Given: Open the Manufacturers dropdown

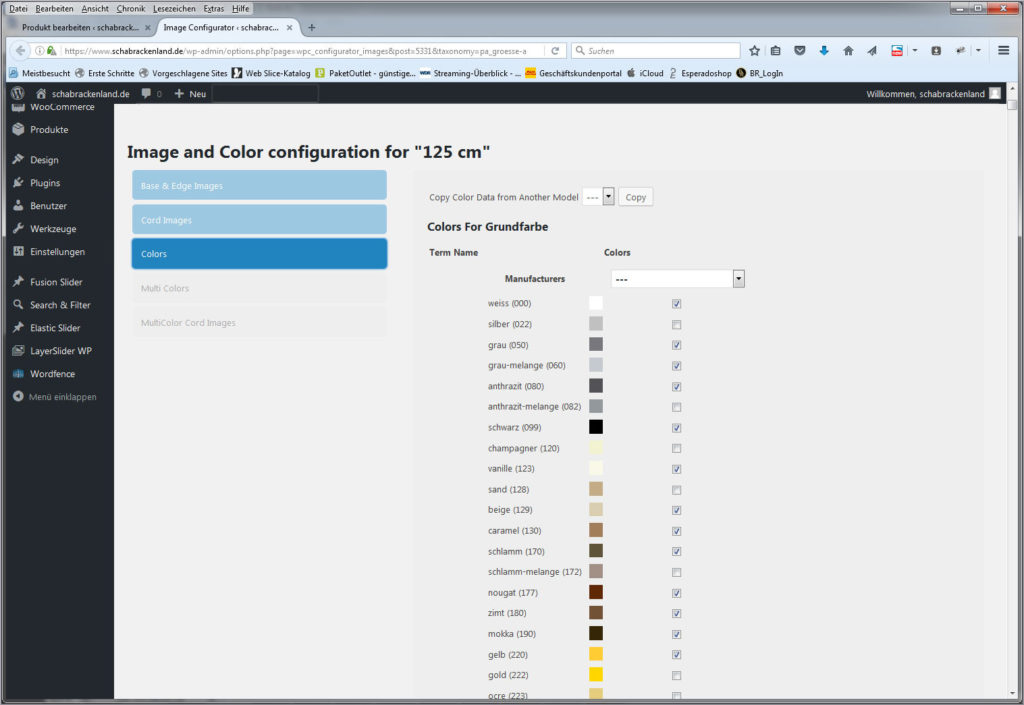Looking at the screenshot, I should click(x=678, y=279).
